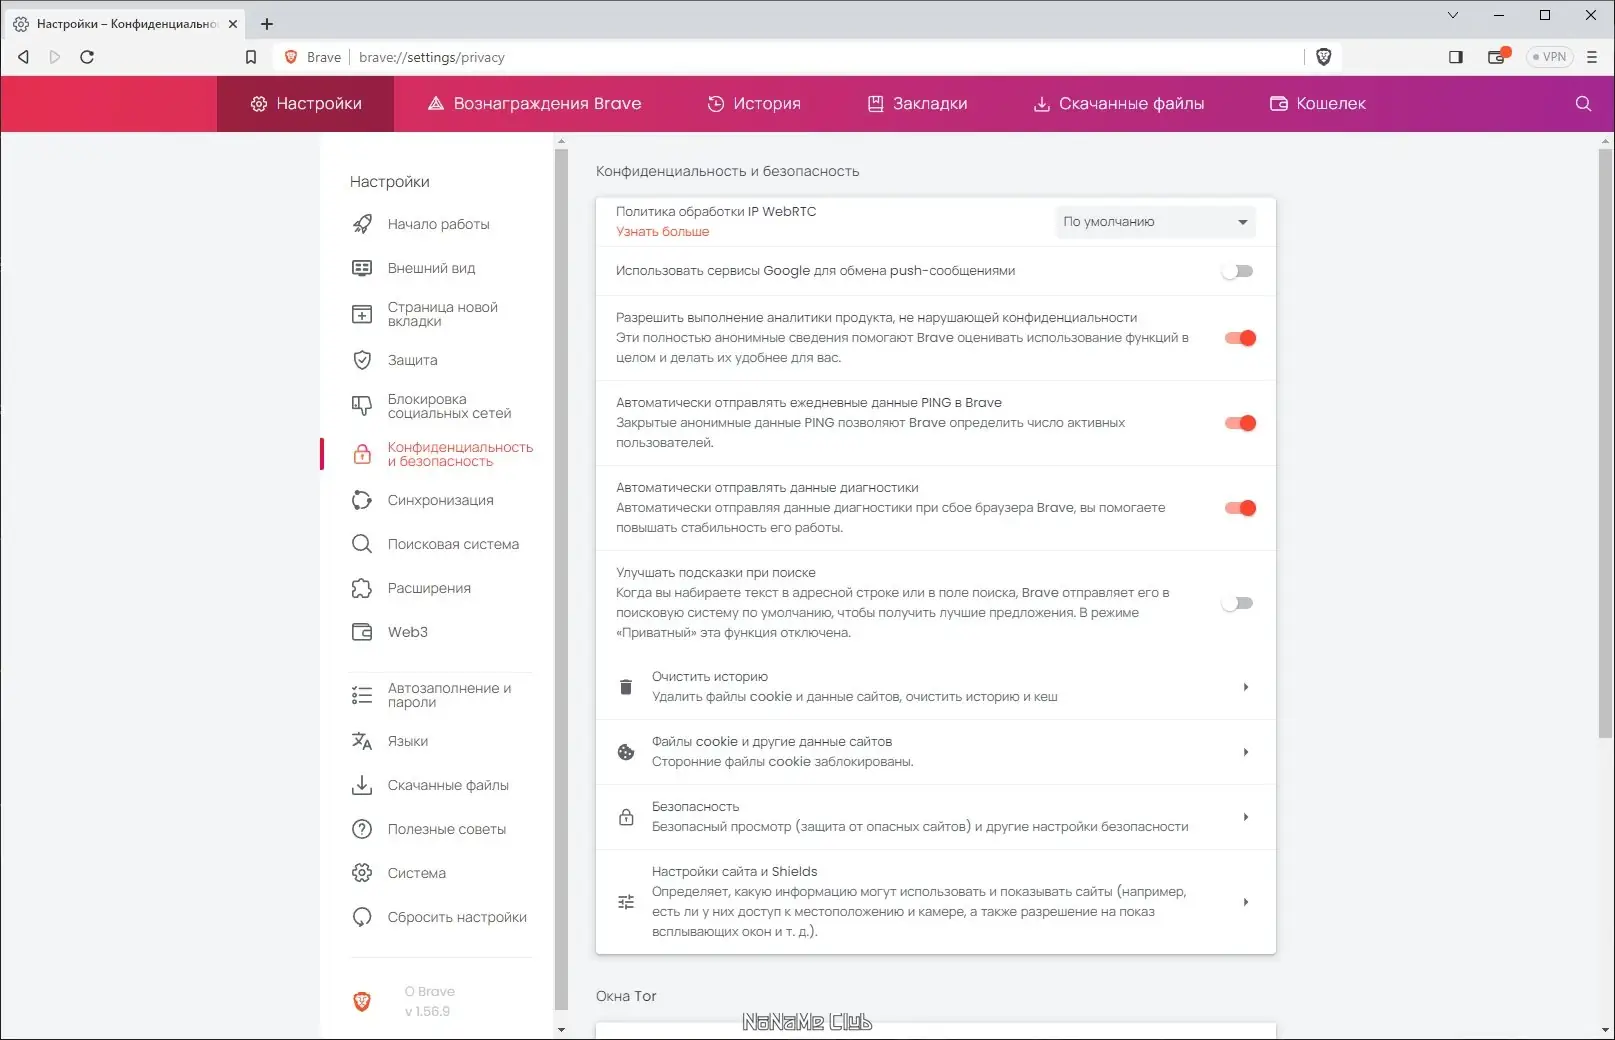Viewport: 1615px width, 1040px height.
Task: Open the Настройки tab in header
Action: pos(306,104)
